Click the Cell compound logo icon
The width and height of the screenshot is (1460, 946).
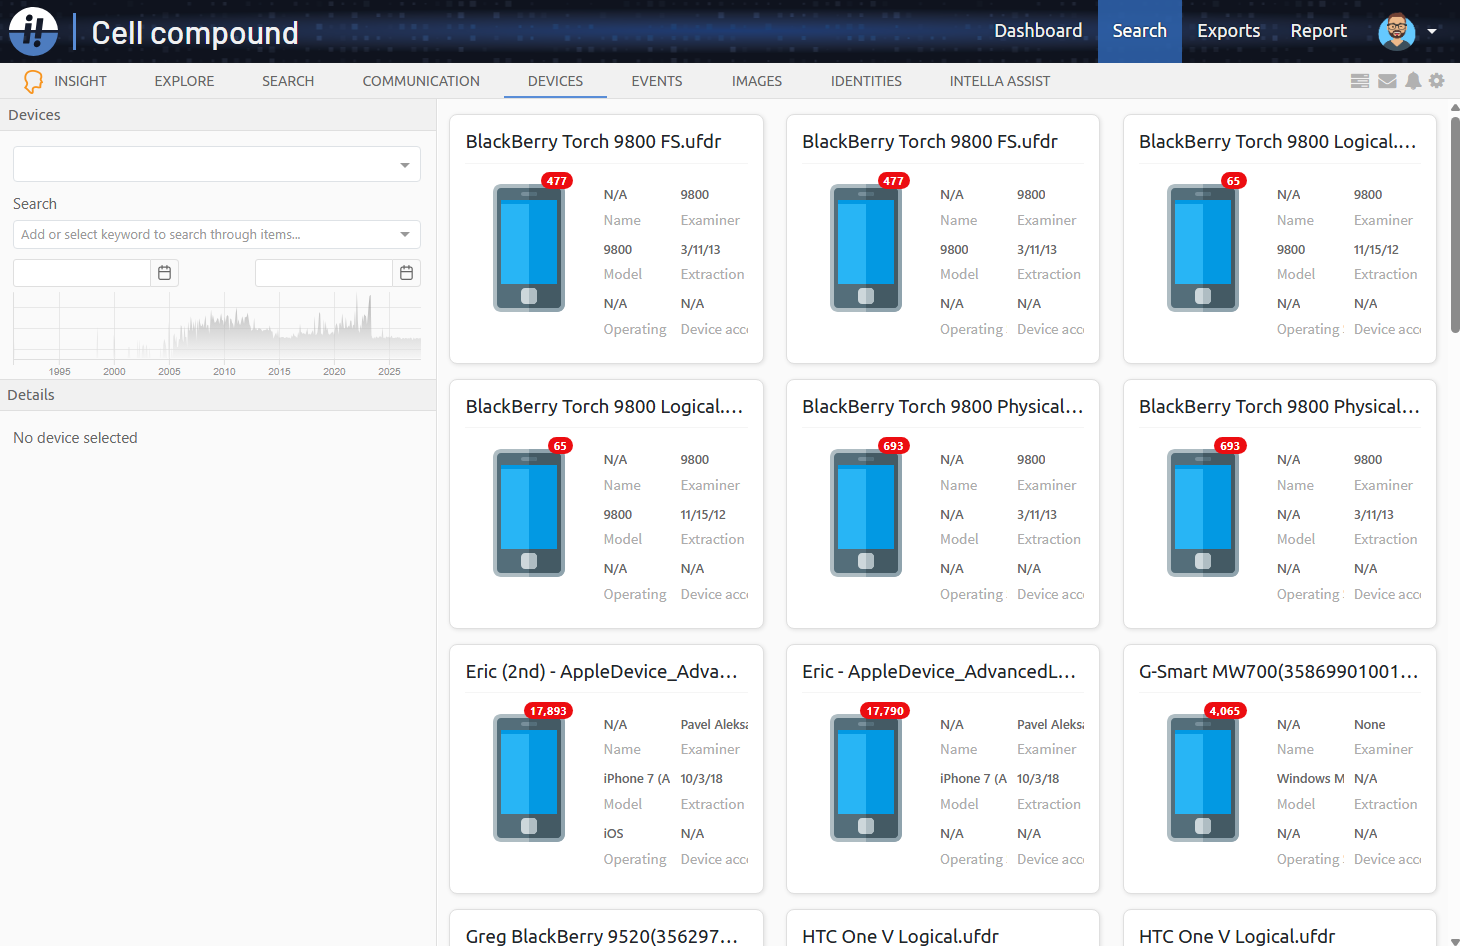(34, 31)
